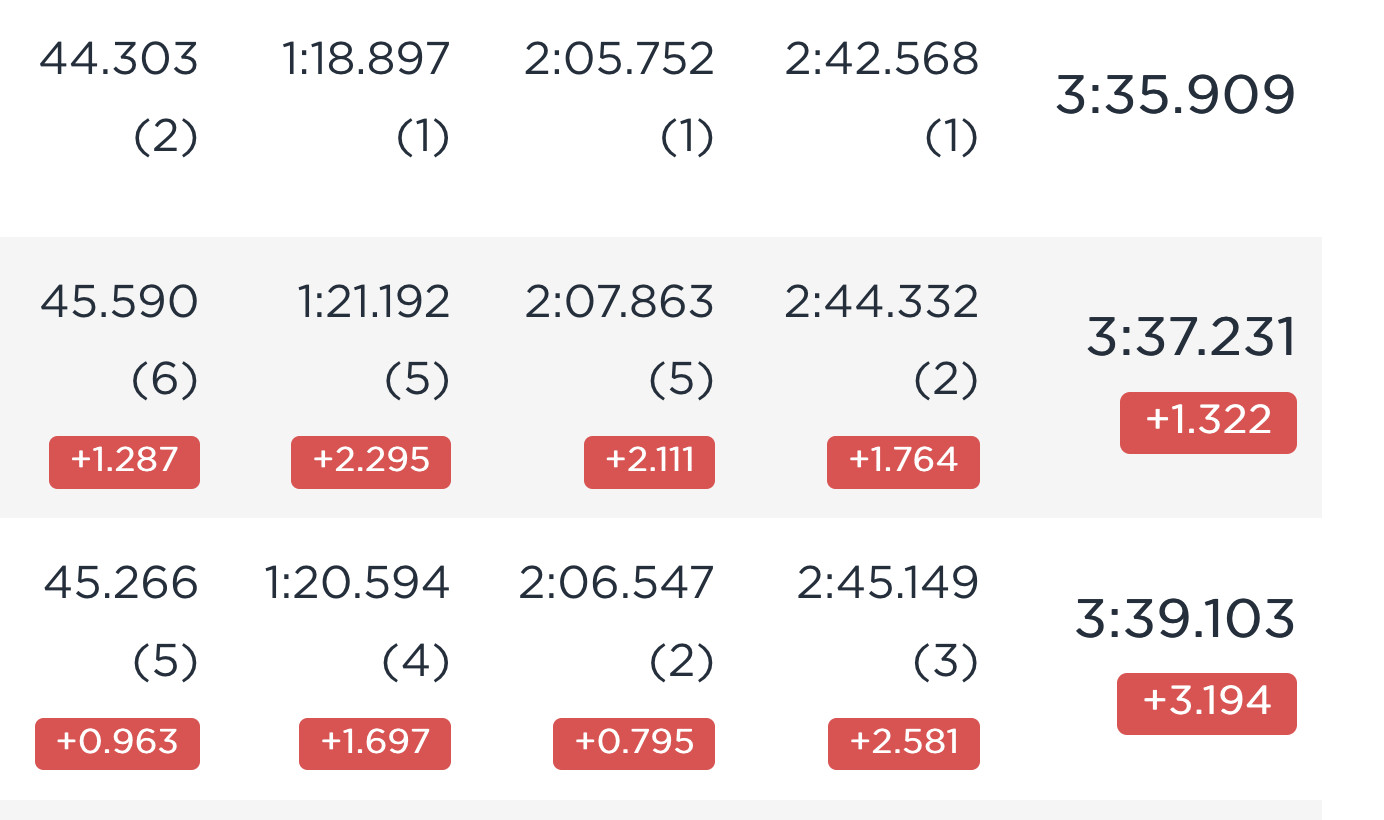
Task: Click the +1.764 red badge
Action: coord(903,462)
